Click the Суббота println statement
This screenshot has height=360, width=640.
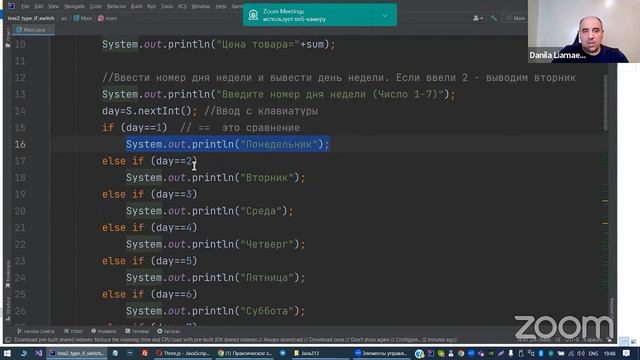pyautogui.click(x=216, y=311)
